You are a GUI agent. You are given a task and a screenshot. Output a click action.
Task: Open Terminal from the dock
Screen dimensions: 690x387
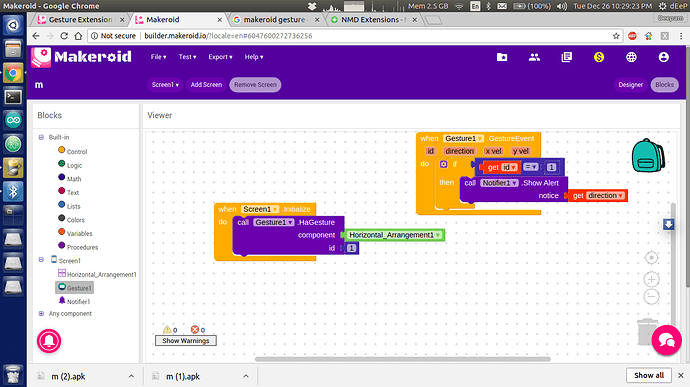(13, 96)
